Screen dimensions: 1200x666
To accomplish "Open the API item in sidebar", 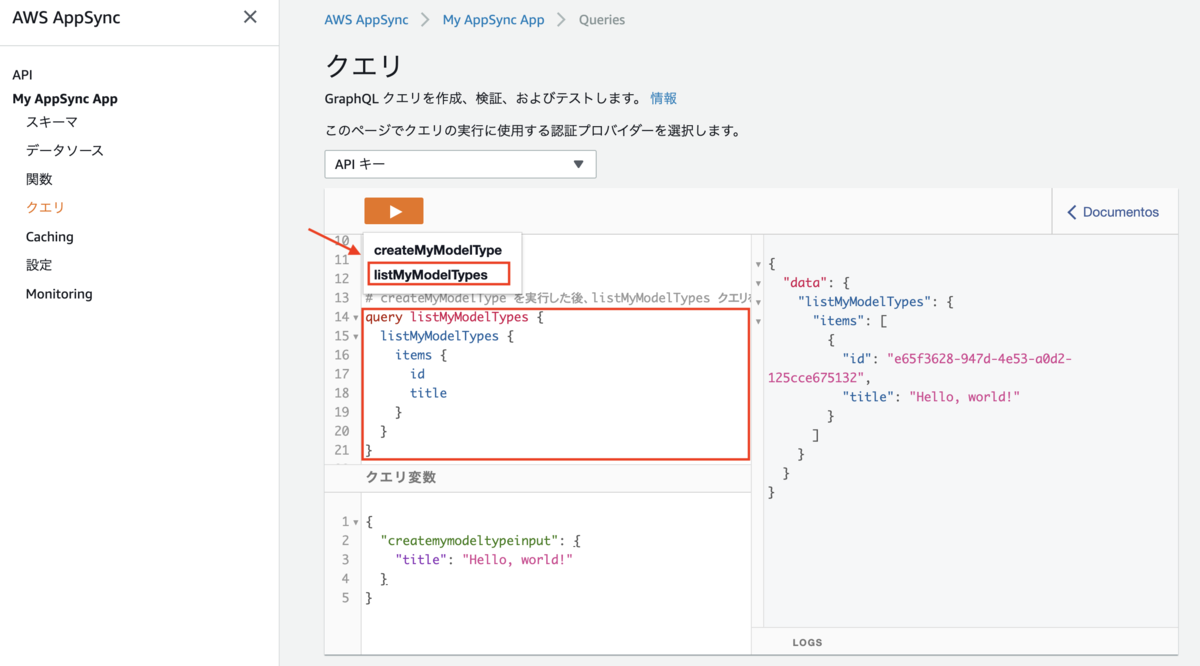I will click(x=22, y=75).
